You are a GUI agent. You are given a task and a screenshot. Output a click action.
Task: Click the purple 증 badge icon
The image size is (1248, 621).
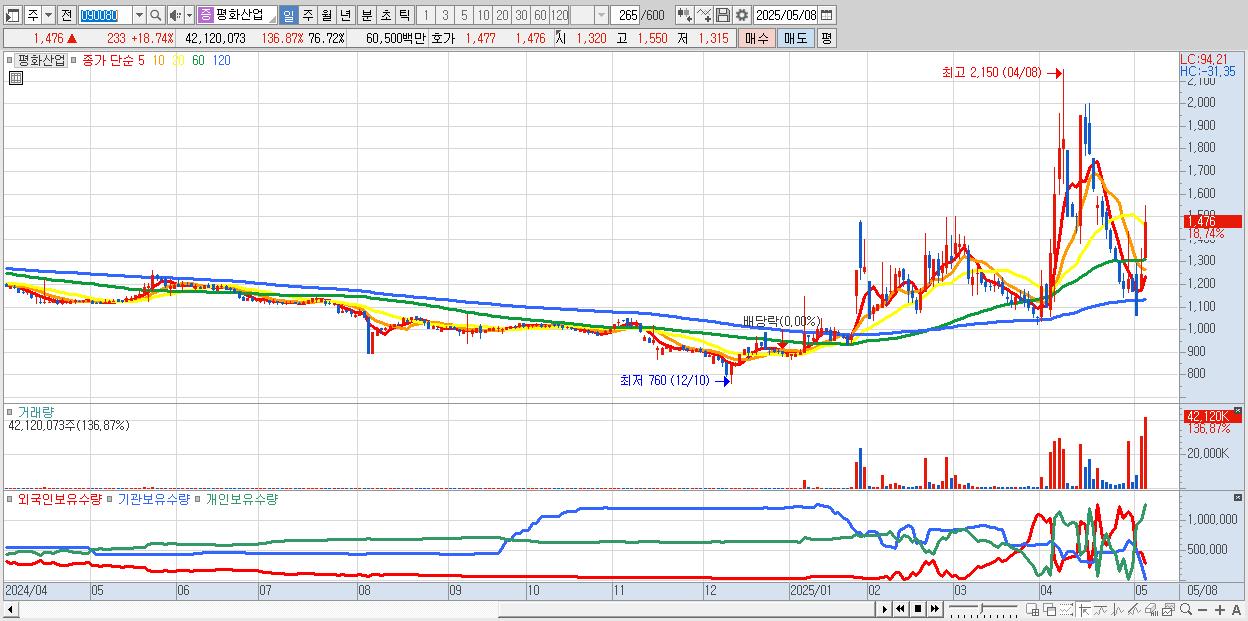[205, 15]
